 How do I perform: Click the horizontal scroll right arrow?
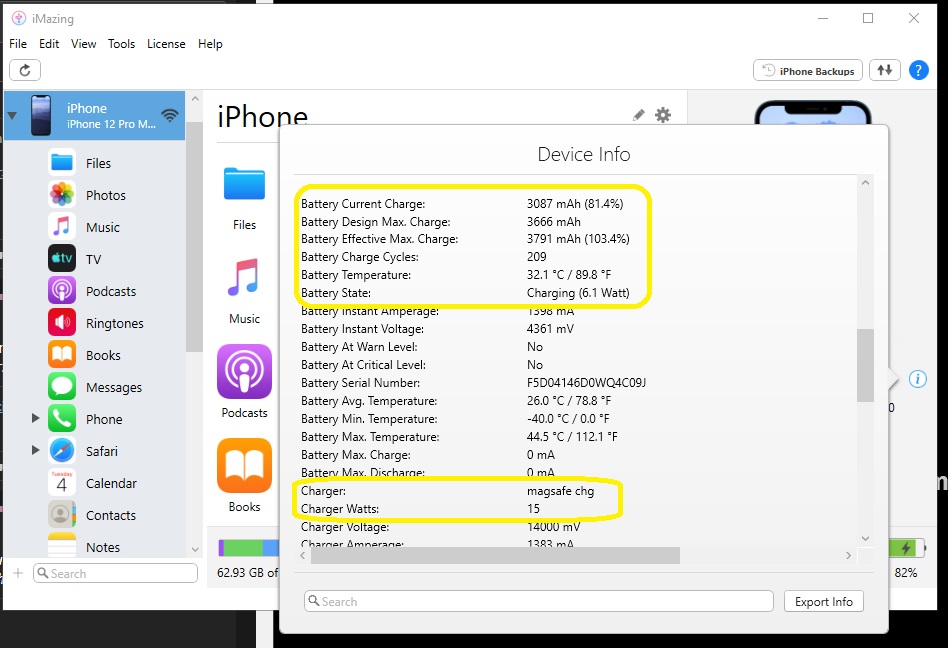pos(848,556)
